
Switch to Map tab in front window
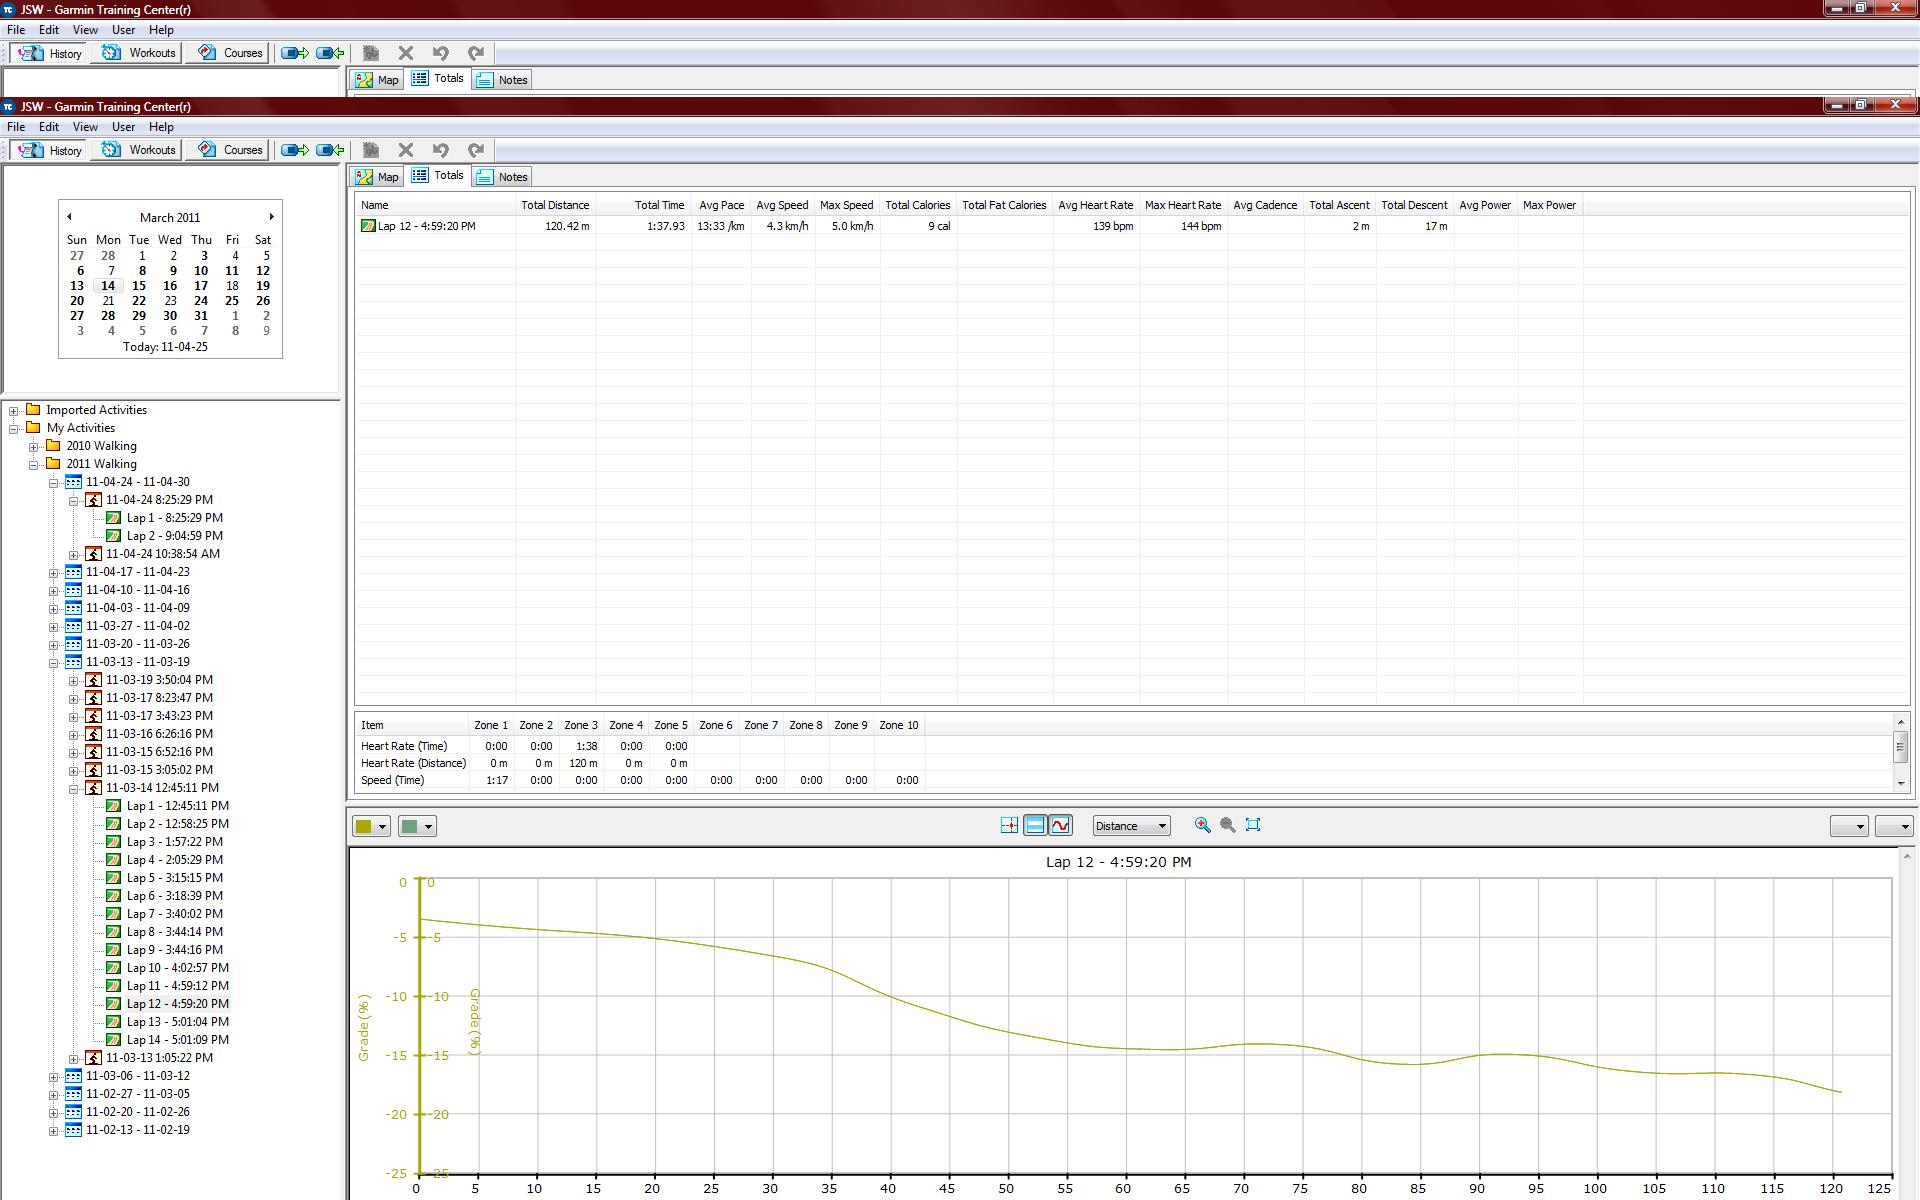tap(377, 177)
